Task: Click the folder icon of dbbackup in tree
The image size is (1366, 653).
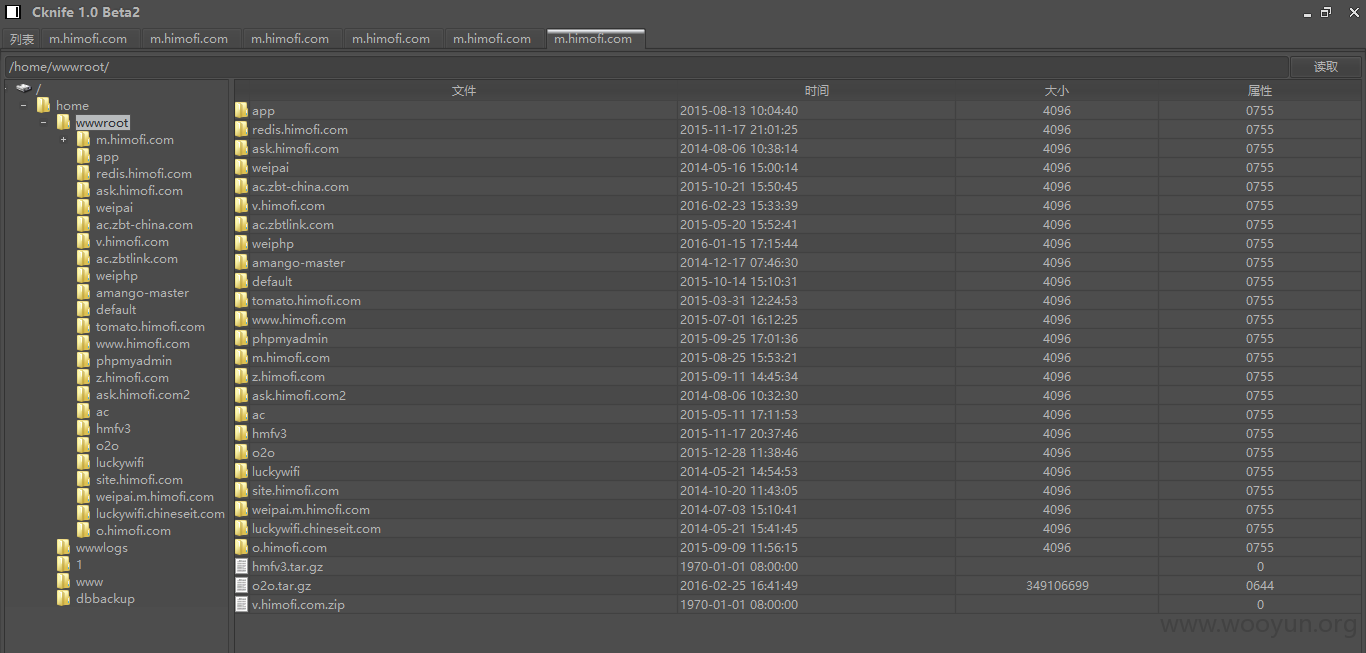Action: tap(64, 598)
